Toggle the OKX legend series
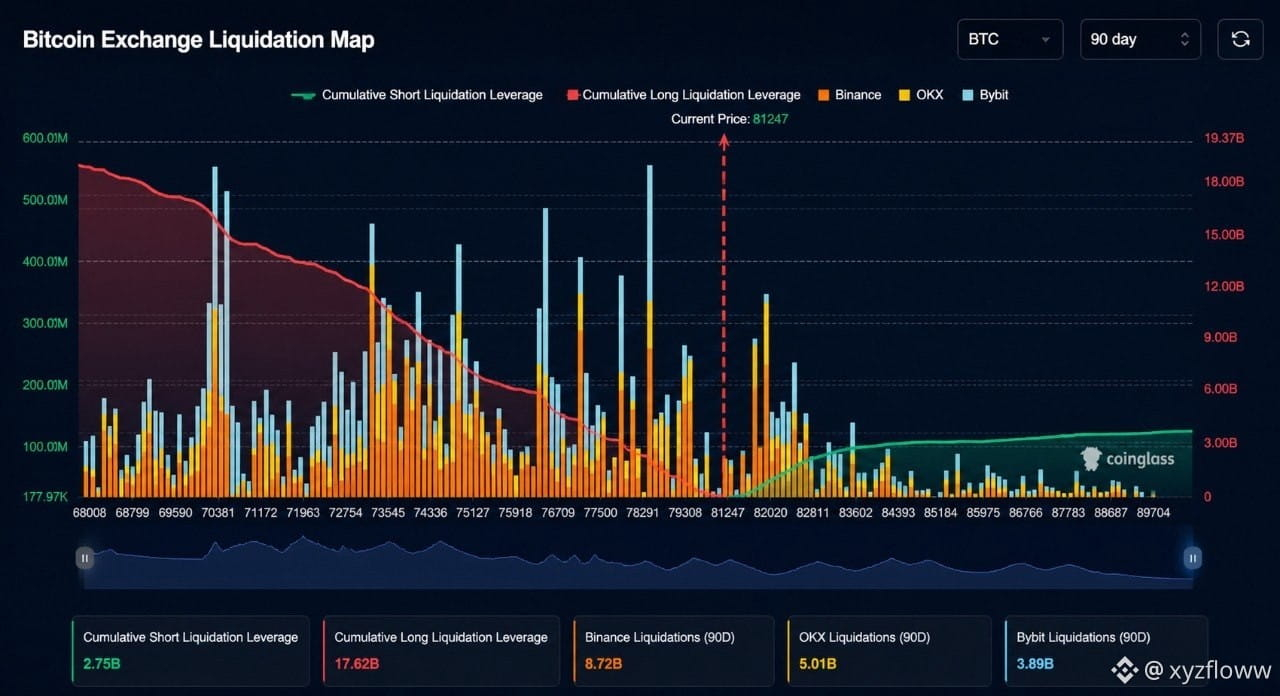This screenshot has width=1280, height=696. (x=921, y=95)
